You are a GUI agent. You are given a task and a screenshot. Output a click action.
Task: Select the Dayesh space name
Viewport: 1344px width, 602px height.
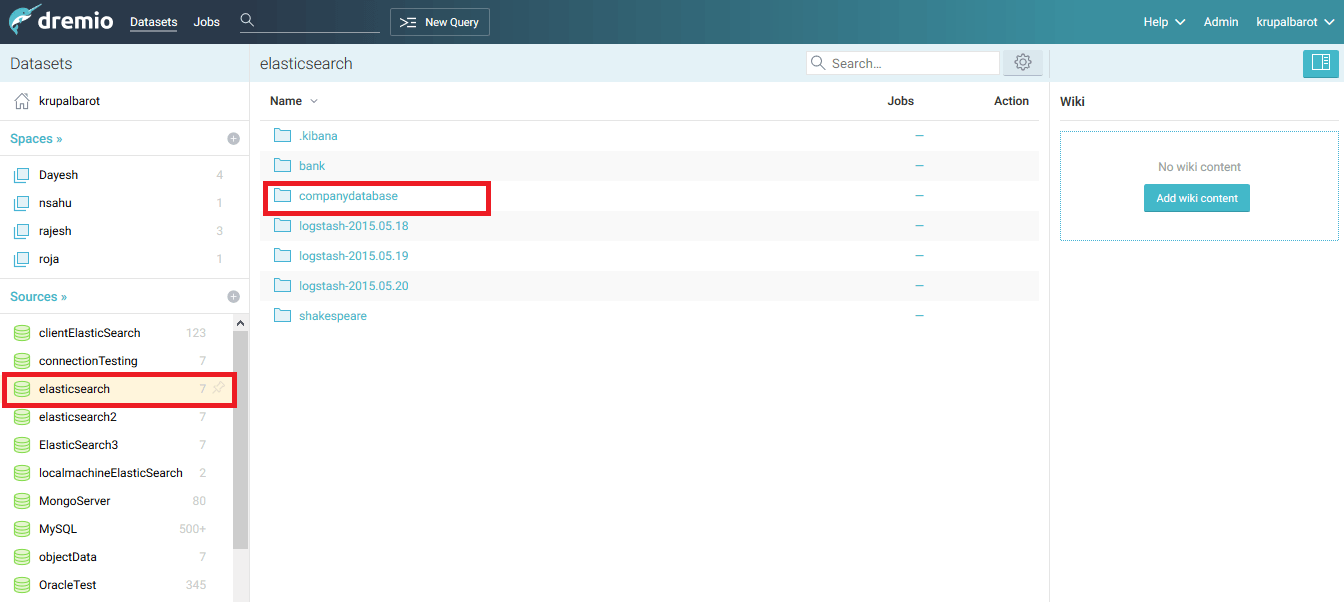pos(58,175)
